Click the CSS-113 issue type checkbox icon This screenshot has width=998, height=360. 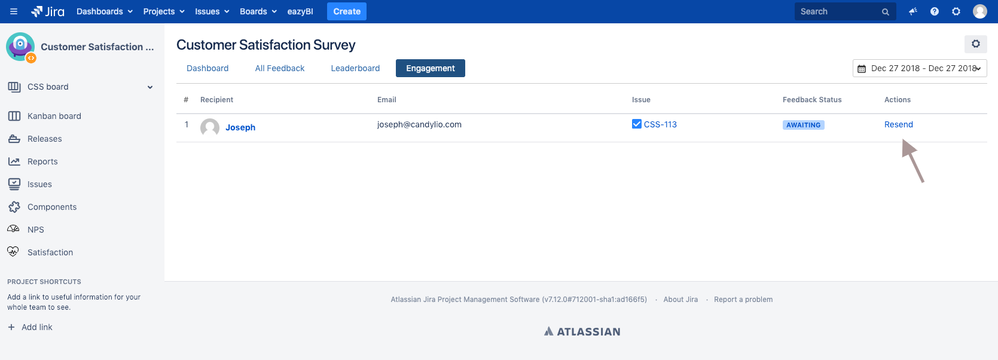pyautogui.click(x=636, y=124)
